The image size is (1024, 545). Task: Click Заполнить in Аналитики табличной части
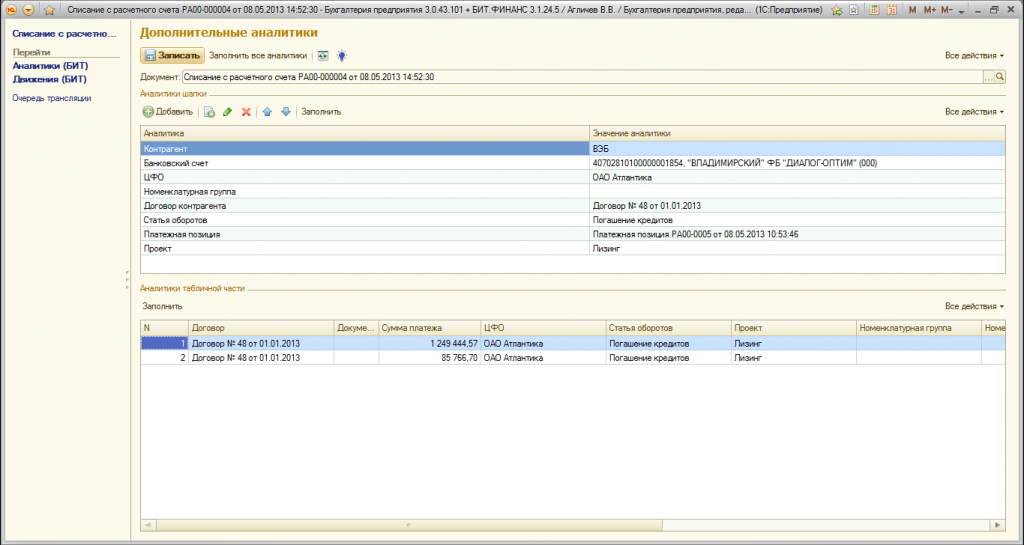click(163, 306)
